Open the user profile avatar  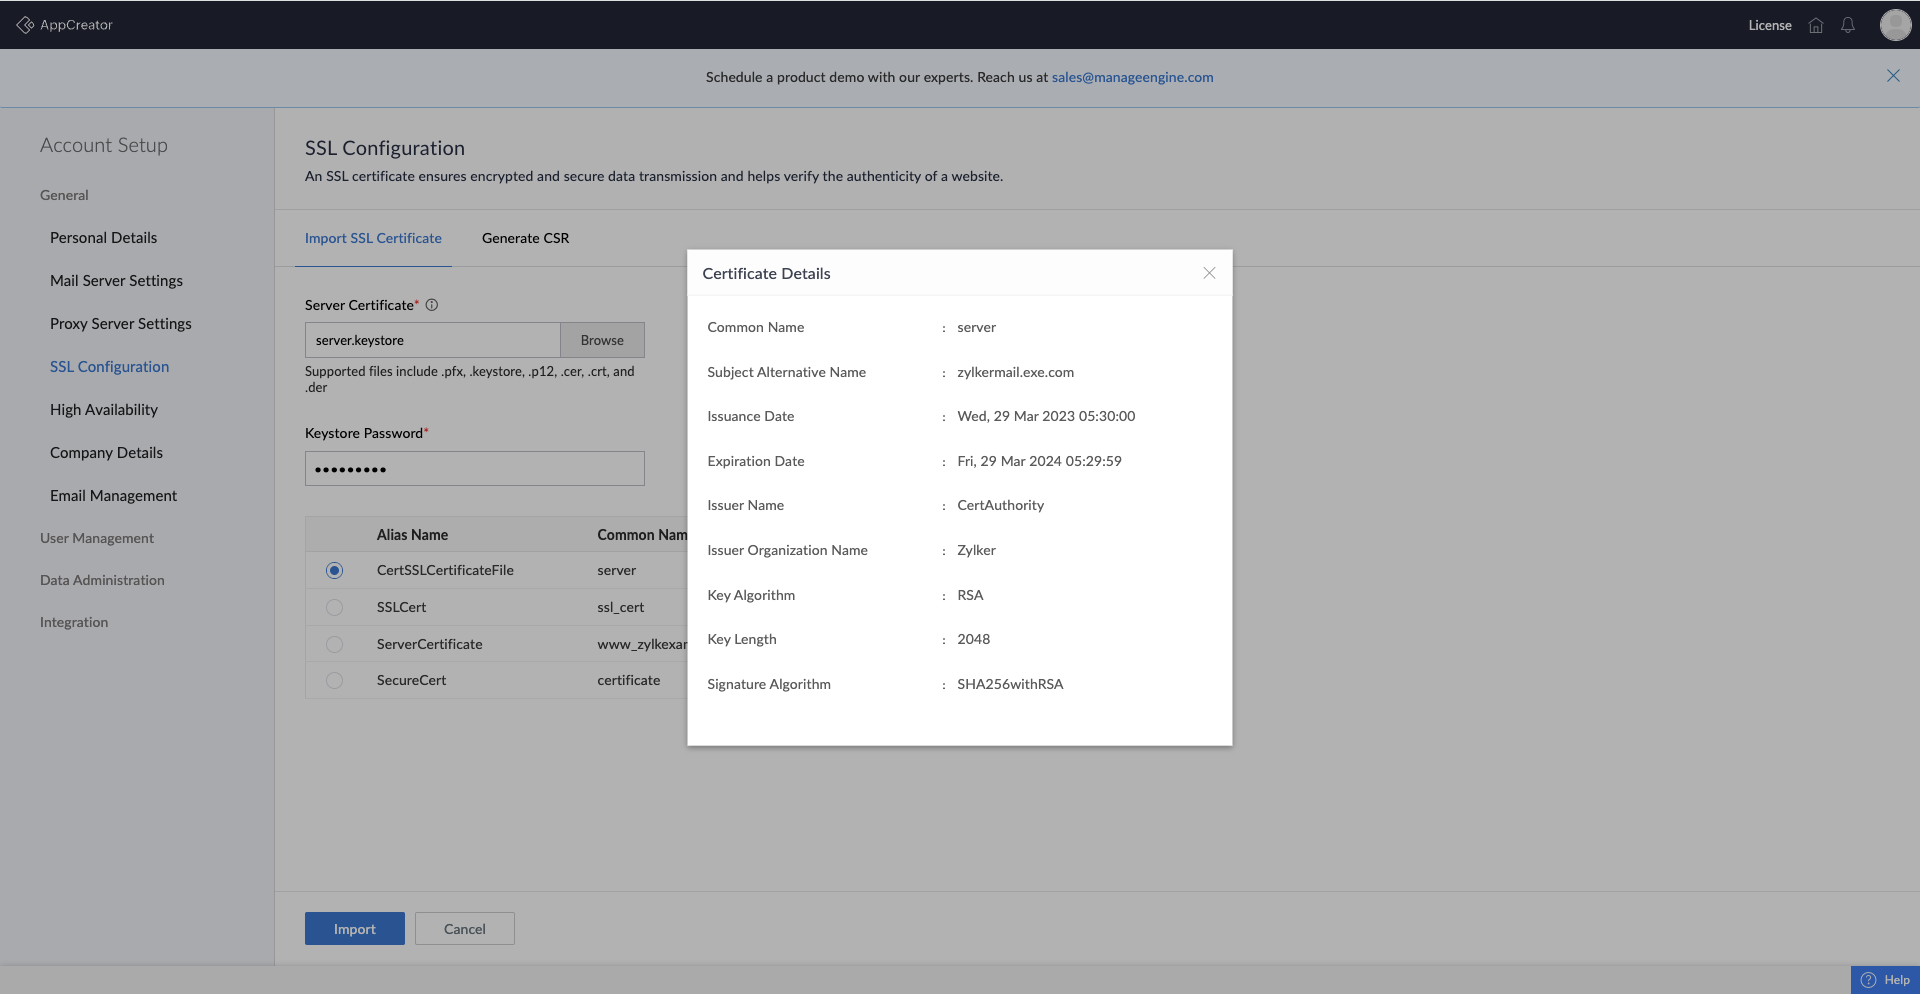click(1895, 25)
